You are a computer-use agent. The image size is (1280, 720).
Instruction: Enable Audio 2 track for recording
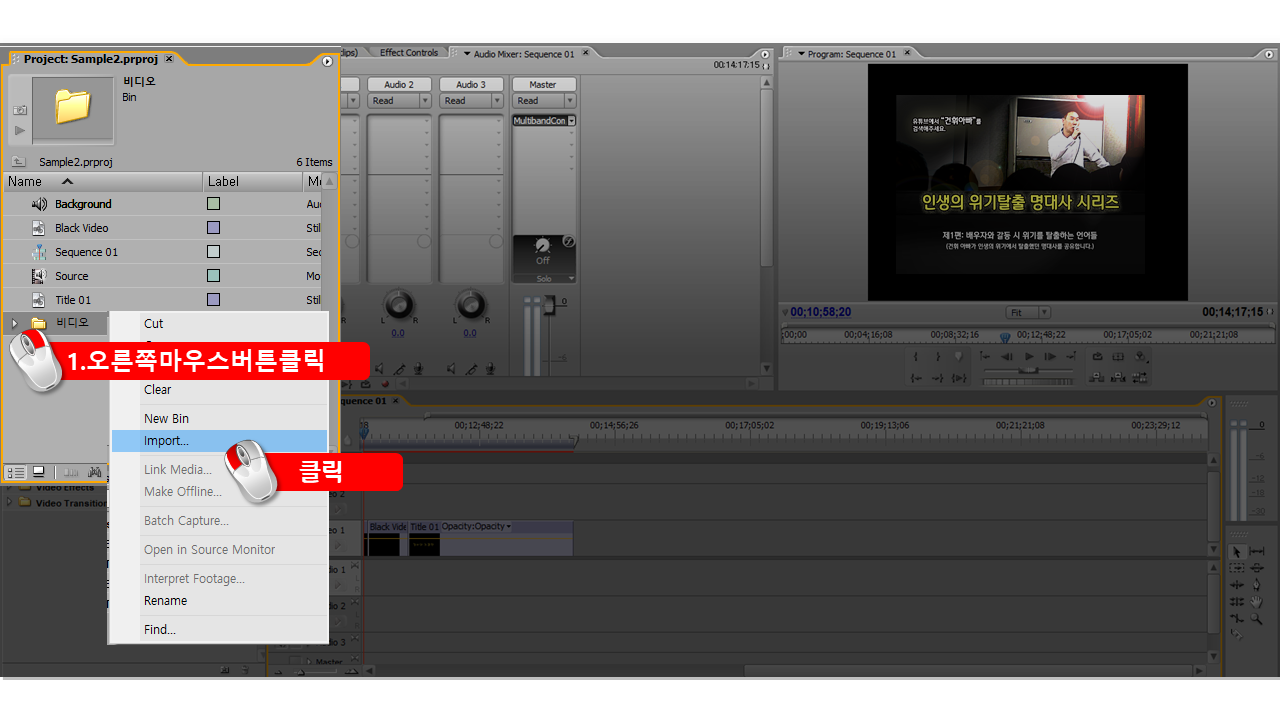(419, 369)
